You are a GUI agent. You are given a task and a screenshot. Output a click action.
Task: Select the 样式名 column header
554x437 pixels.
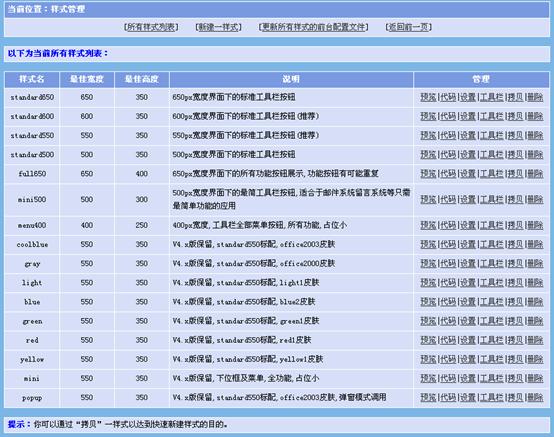pyautogui.click(x=32, y=79)
